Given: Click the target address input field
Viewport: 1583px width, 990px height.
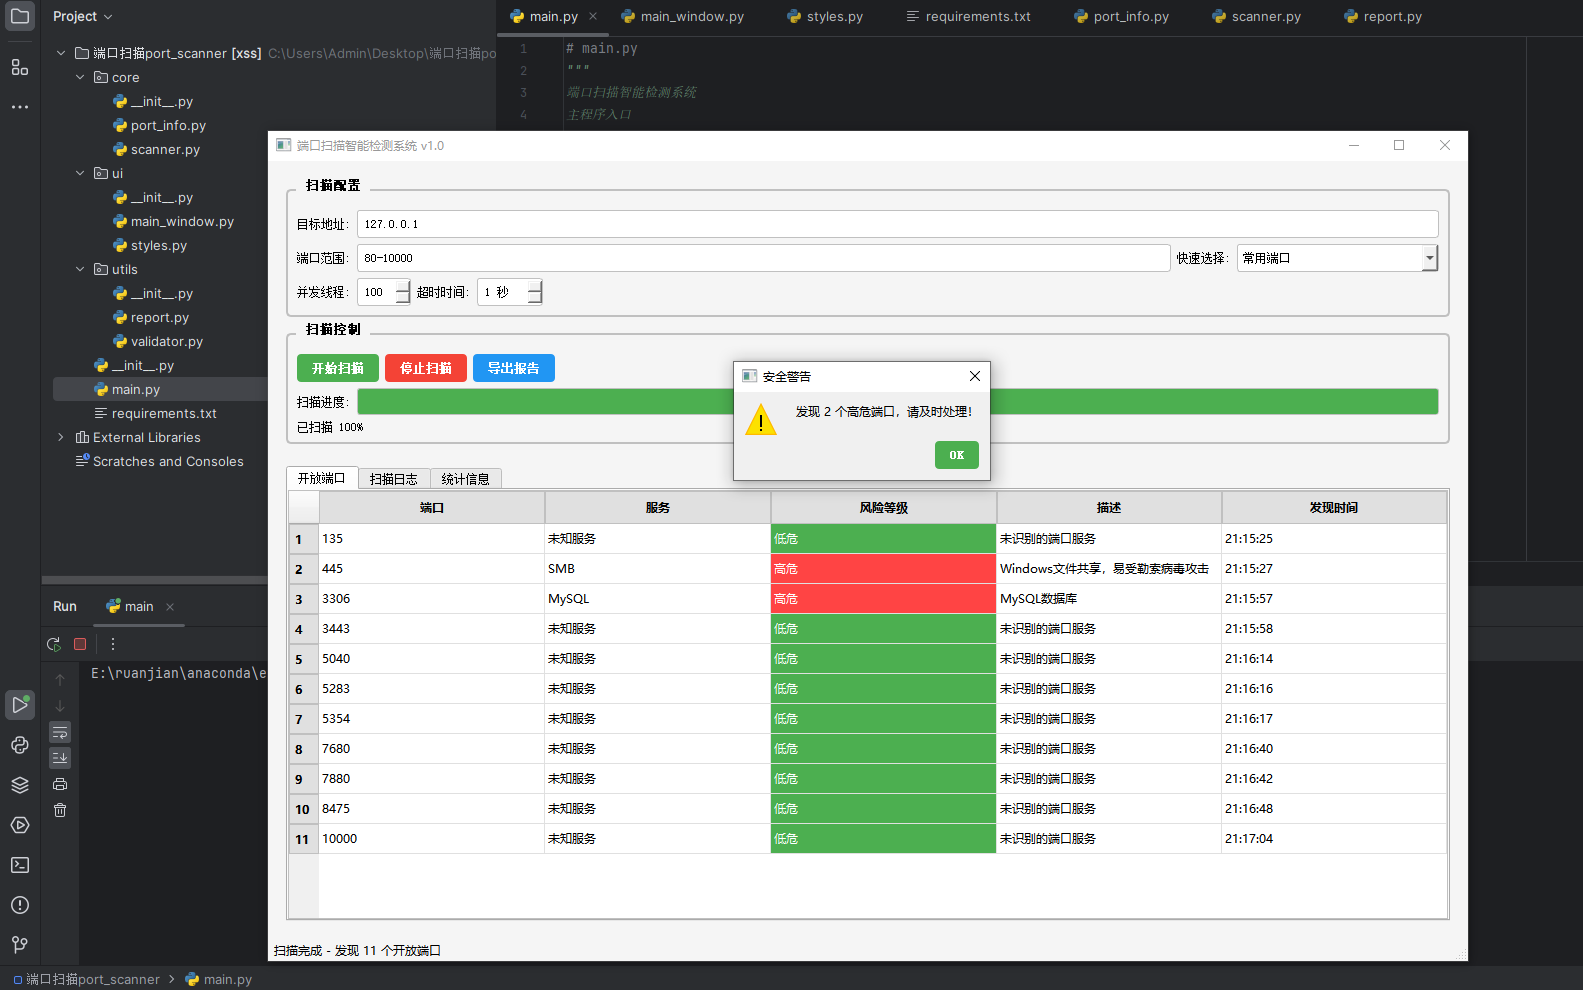Looking at the screenshot, I should [897, 224].
